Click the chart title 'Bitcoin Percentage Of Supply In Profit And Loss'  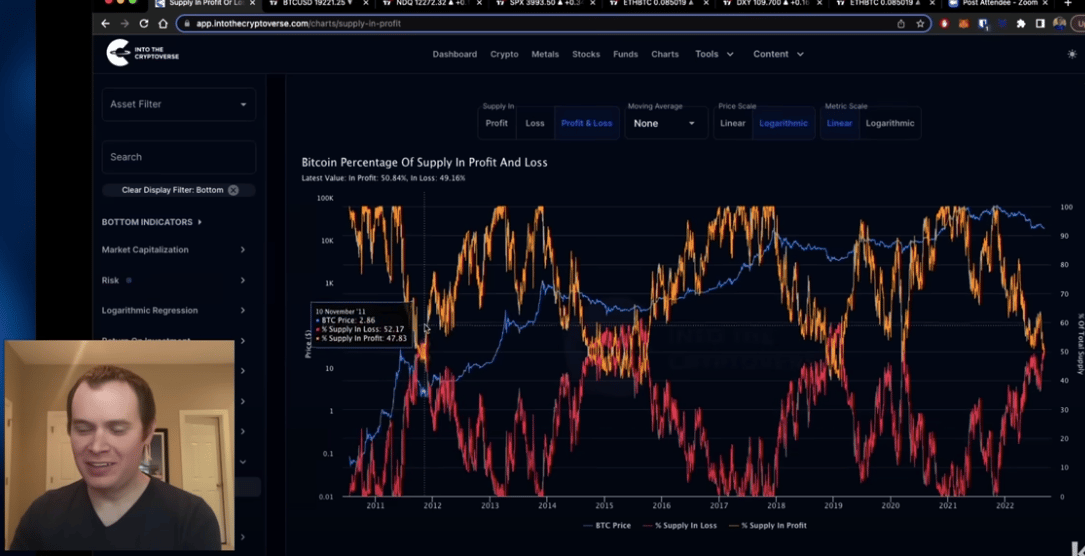(424, 163)
